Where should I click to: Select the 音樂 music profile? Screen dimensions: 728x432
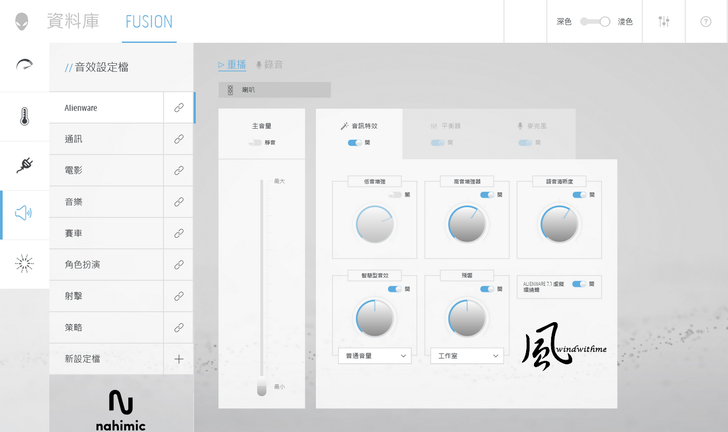tap(106, 202)
